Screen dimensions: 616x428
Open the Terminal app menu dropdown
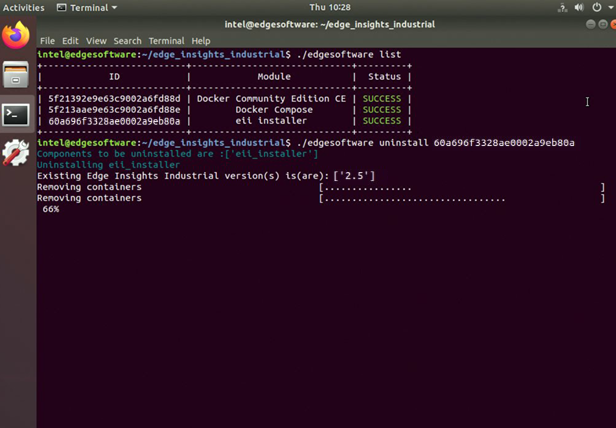[87, 7]
